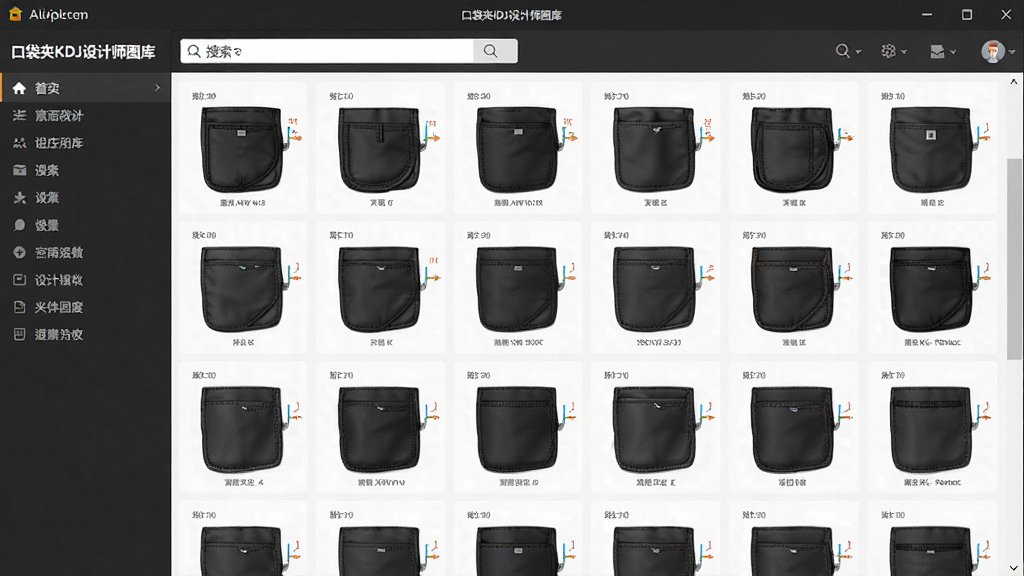Image resolution: width=1024 pixels, height=576 pixels.
Task: Select the fourth pocket thumbnail in the third row
Action: 656,427
